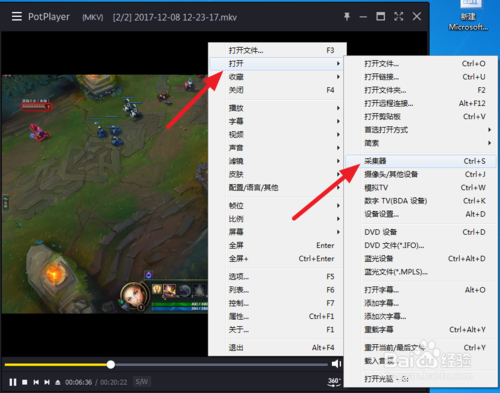This screenshot has width=500, height=393.
Task: Select 数字 TV(BDA 设备) Ctrl+K
Action: tap(421, 201)
